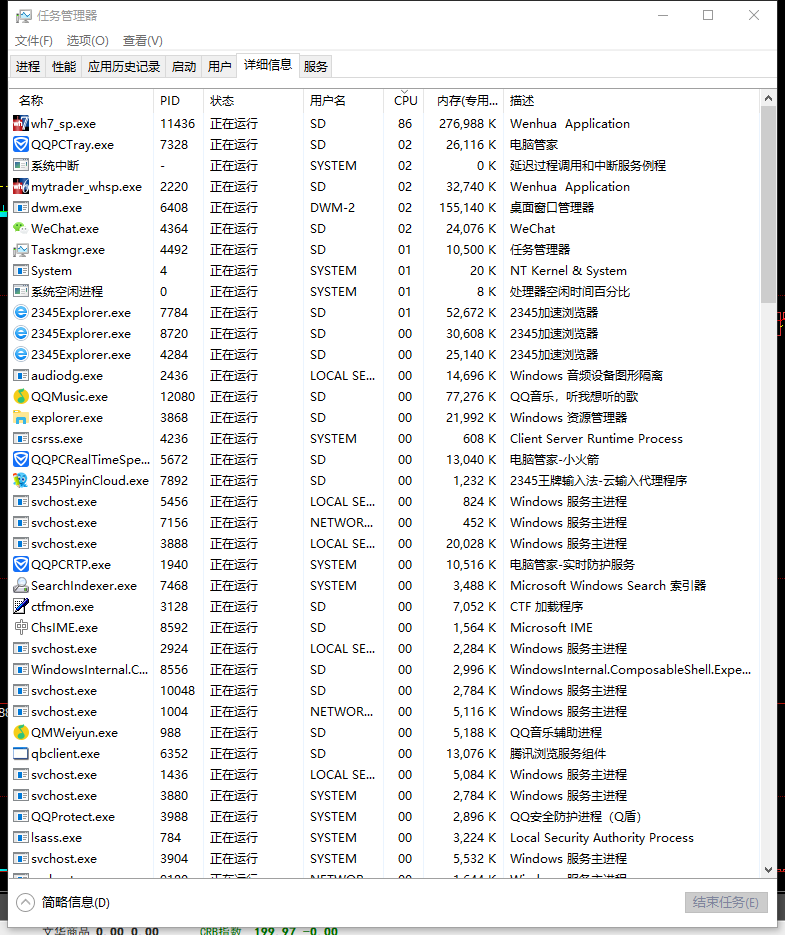Sort by 内存 column header
Screen dimensions: 785x935
point(466,100)
